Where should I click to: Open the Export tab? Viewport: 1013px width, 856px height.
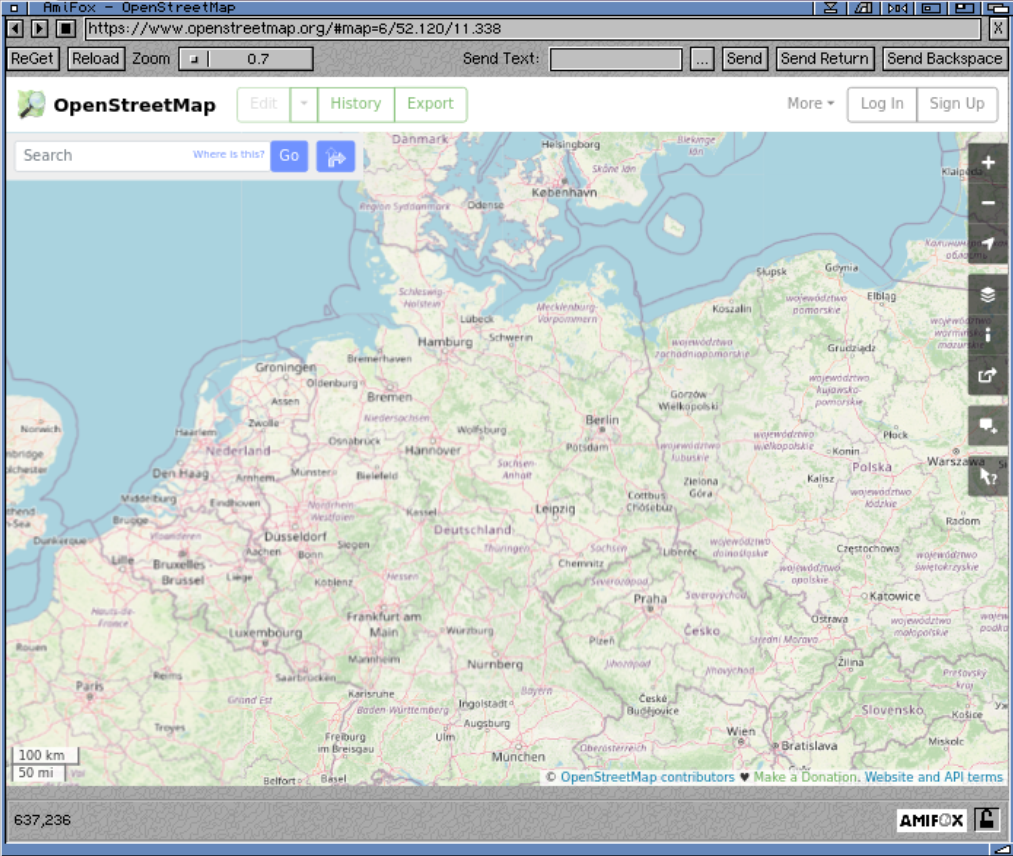(x=430, y=104)
